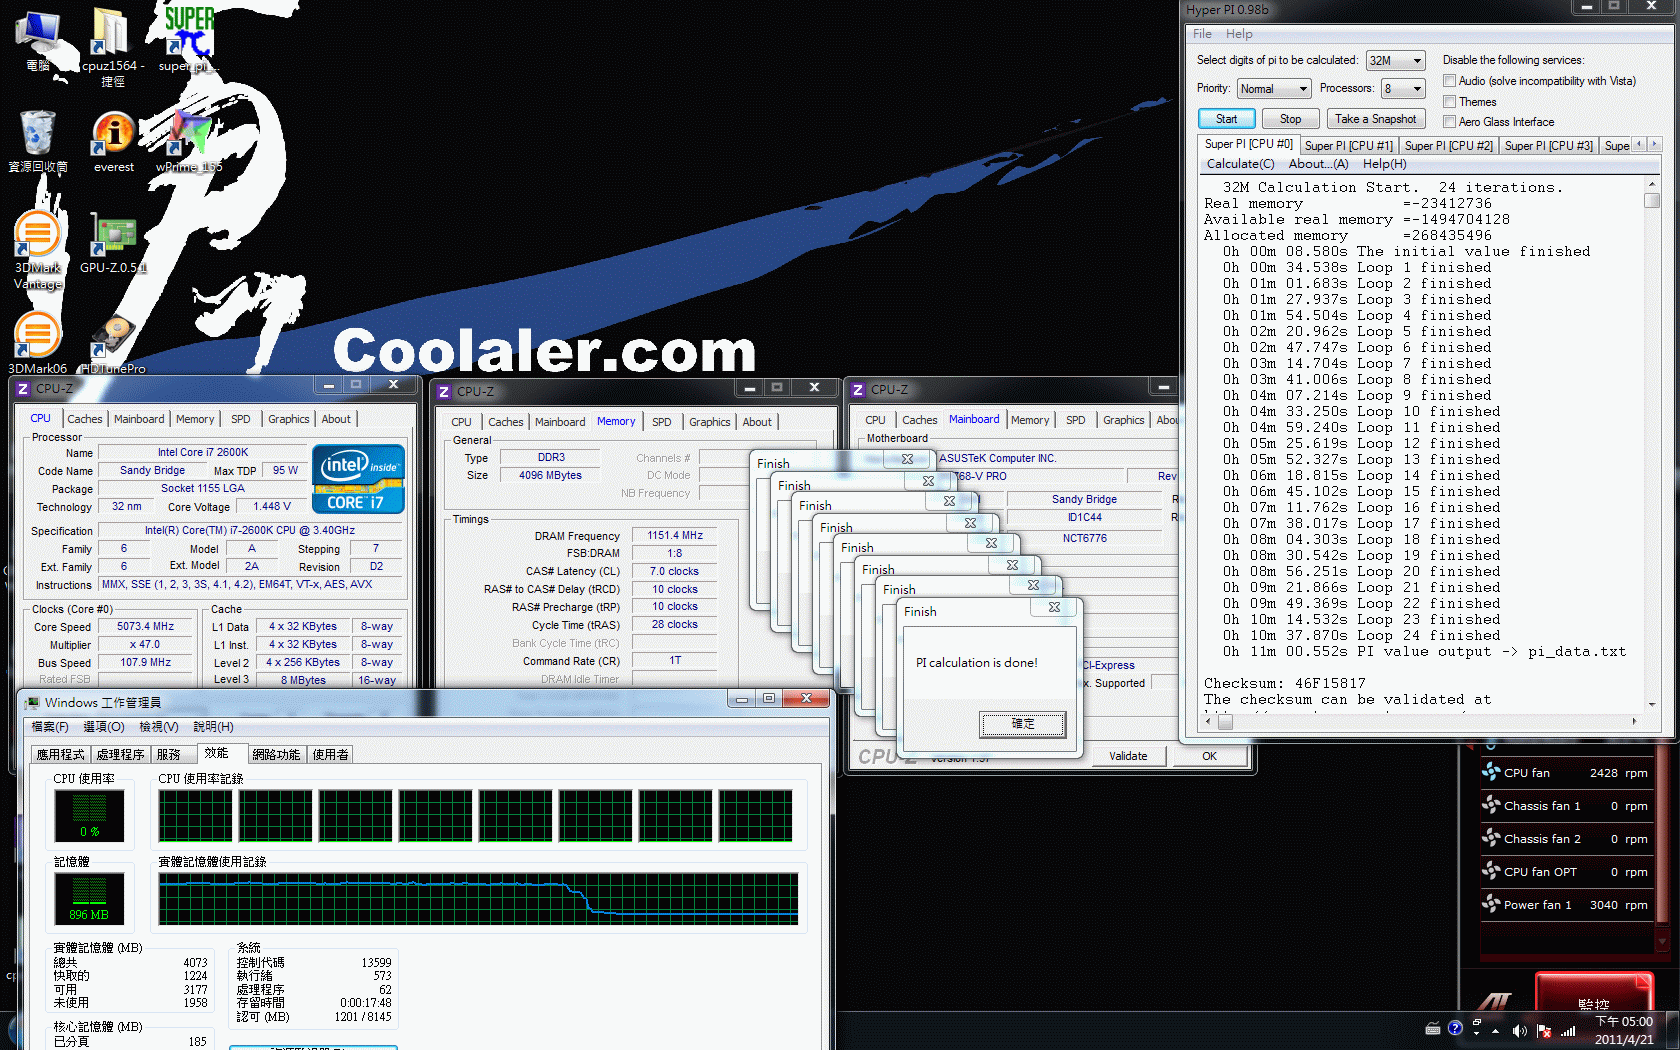This screenshot has width=1680, height=1050.
Task: Show hidden tray icons arrow
Action: 1495,1030
